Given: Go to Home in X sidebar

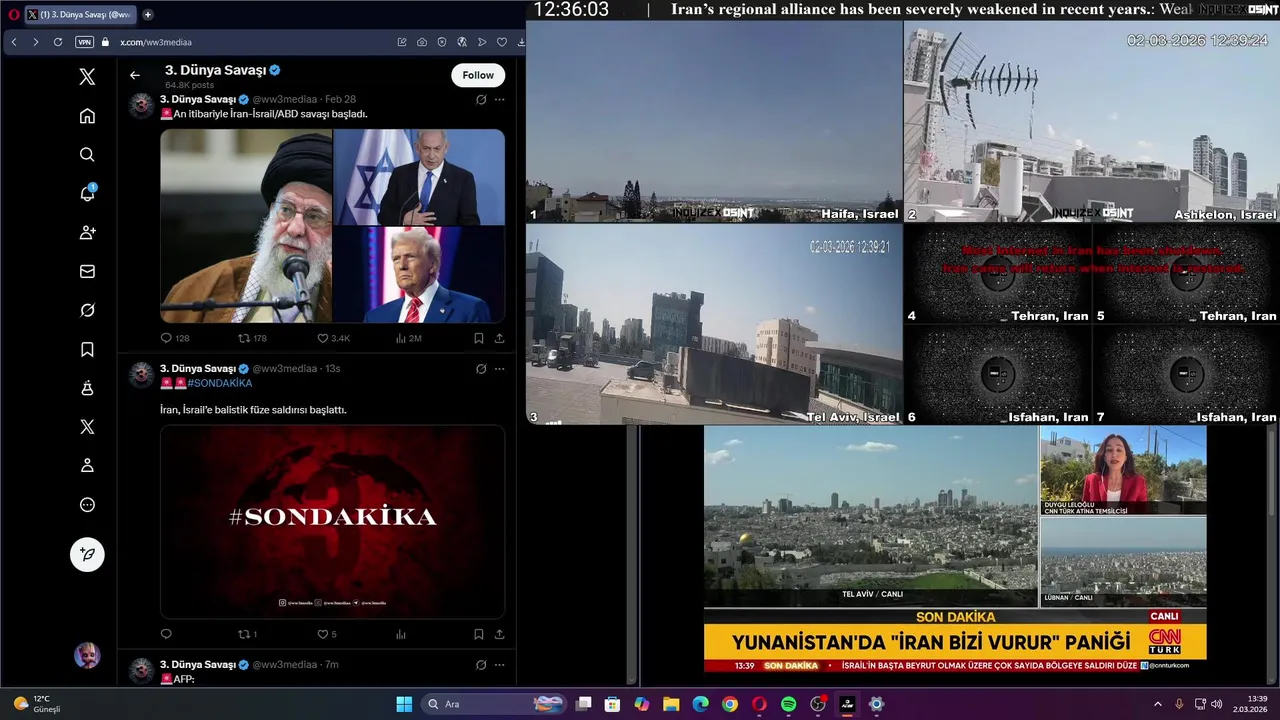Looking at the screenshot, I should point(87,116).
